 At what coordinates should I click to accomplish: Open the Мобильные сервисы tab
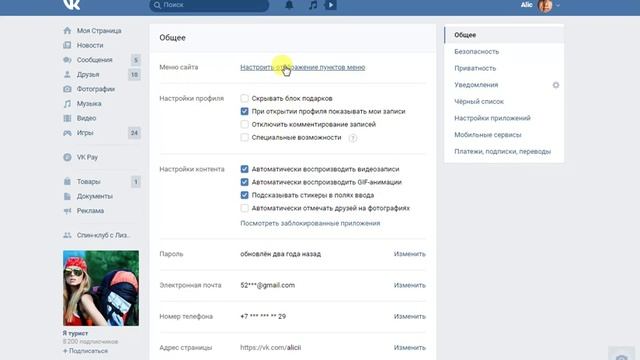pyautogui.click(x=504, y=135)
